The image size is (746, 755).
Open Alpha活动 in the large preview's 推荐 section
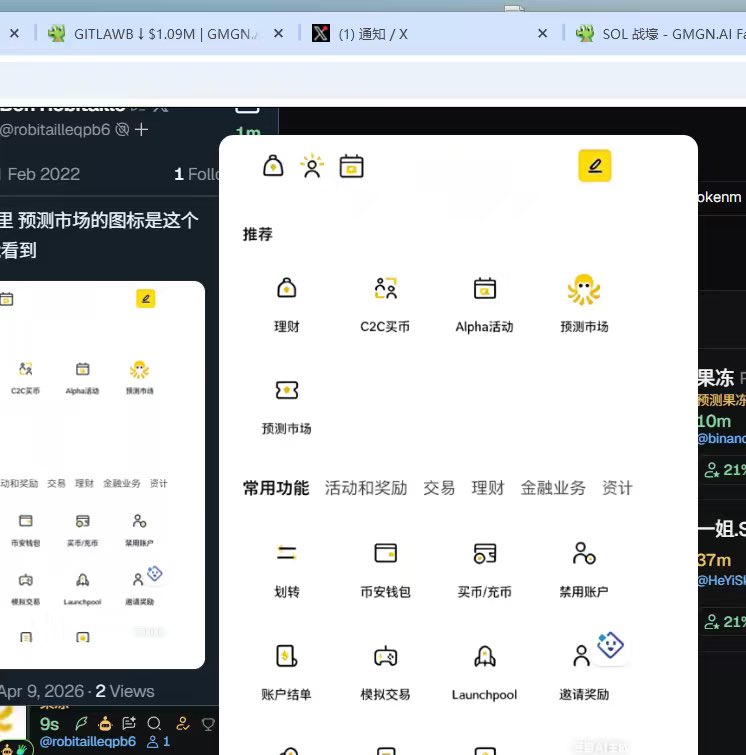(484, 289)
